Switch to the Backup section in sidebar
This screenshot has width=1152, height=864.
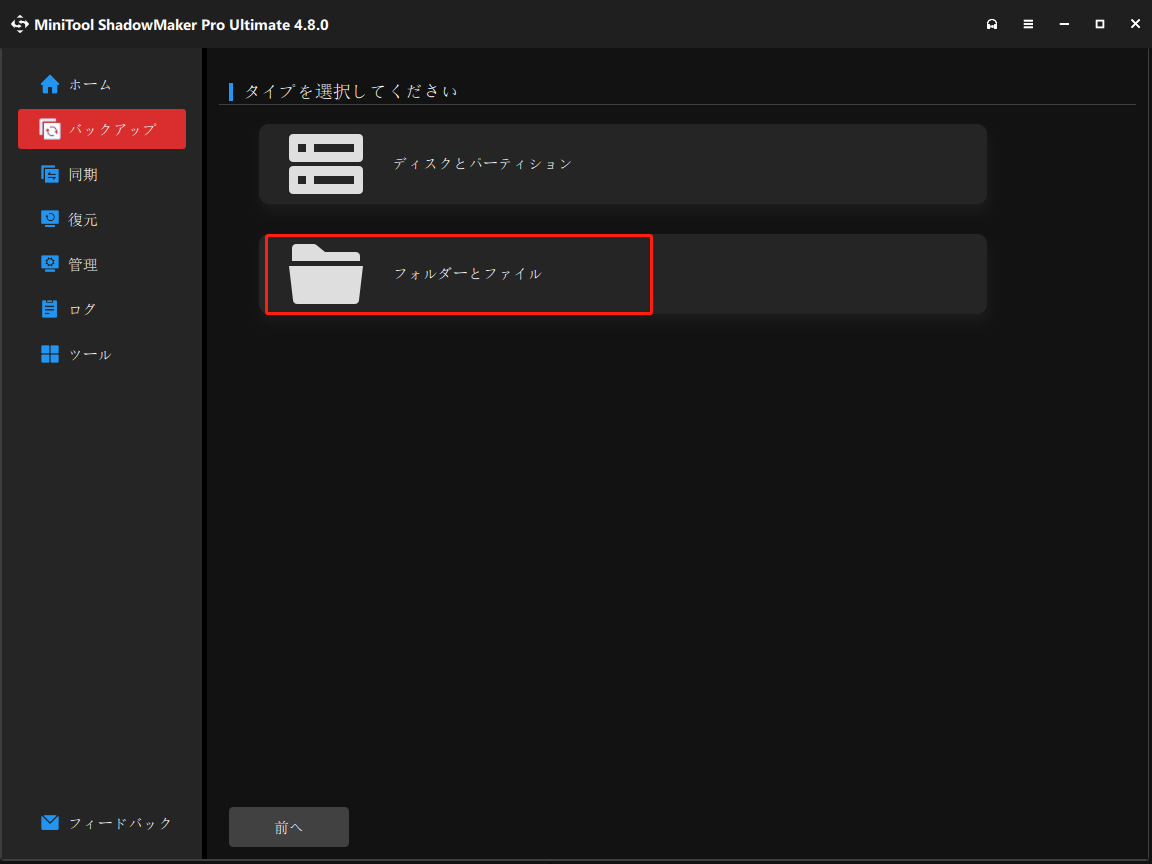100,129
